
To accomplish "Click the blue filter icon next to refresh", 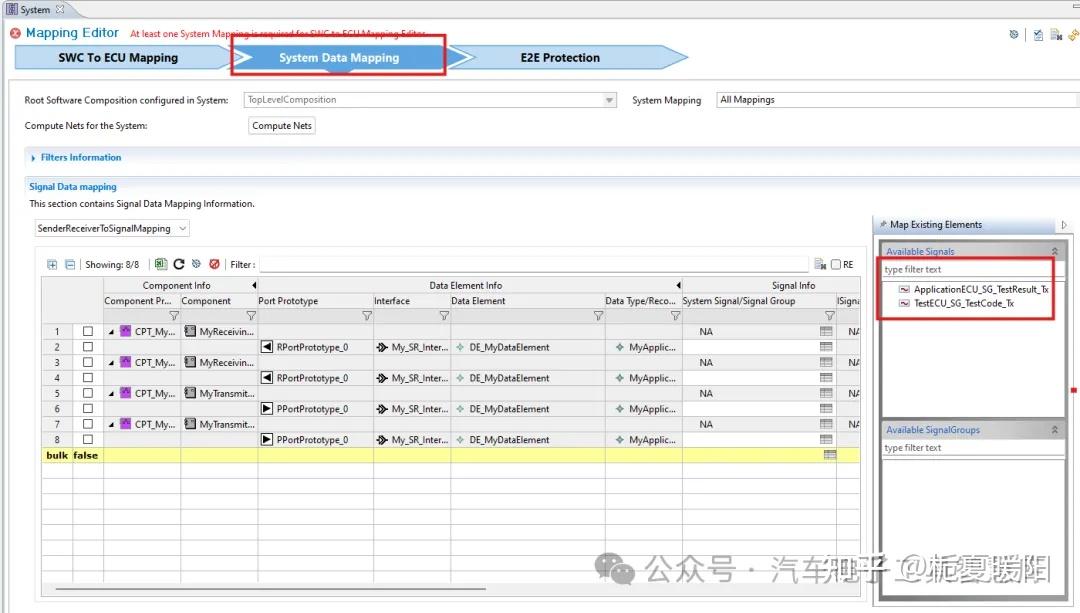I will [x=195, y=264].
